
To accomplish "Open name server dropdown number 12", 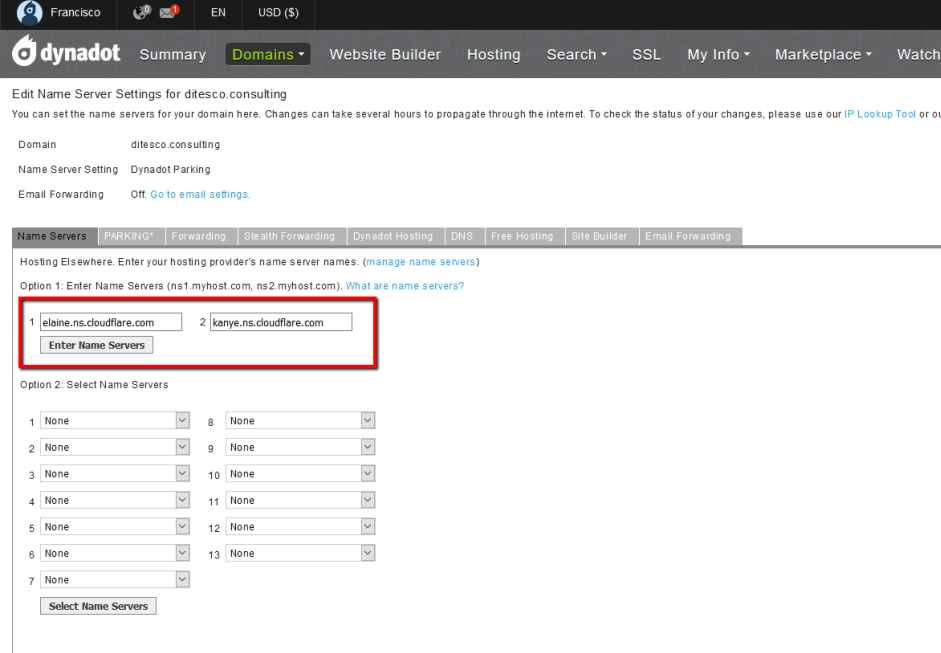I will [x=300, y=526].
